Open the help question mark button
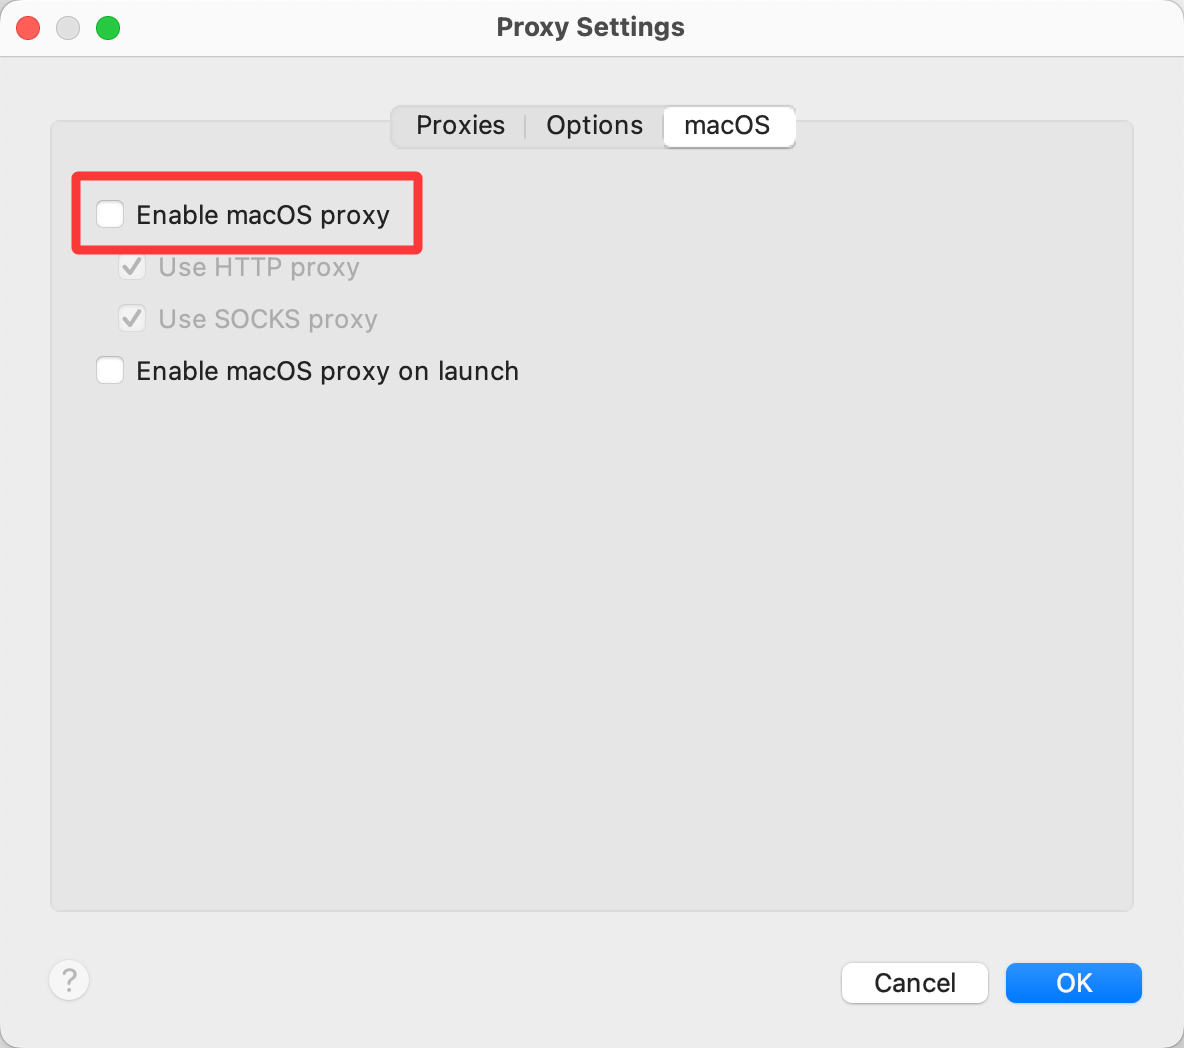The width and height of the screenshot is (1184, 1048). pos(69,980)
